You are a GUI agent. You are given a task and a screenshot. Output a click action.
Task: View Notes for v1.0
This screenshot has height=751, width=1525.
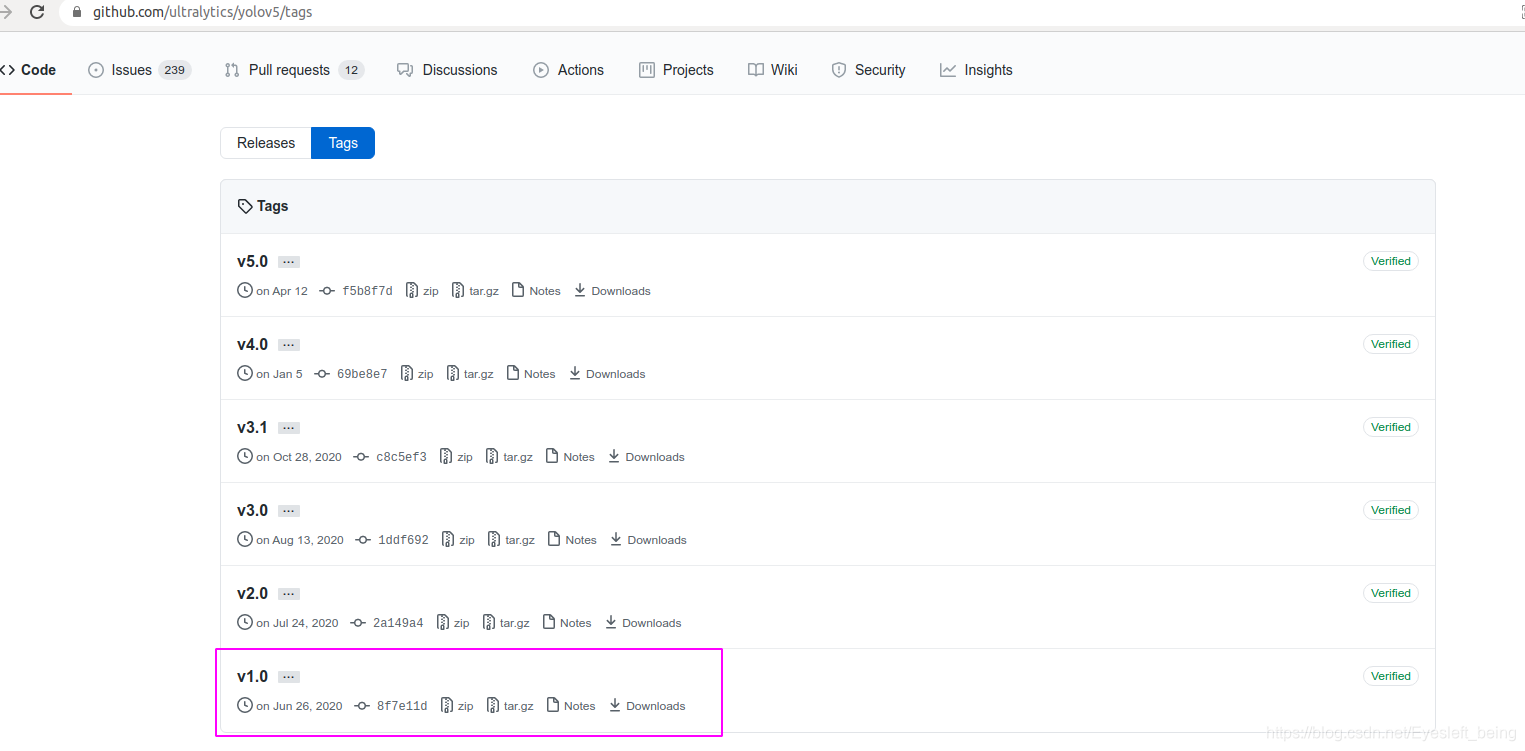pyautogui.click(x=571, y=706)
